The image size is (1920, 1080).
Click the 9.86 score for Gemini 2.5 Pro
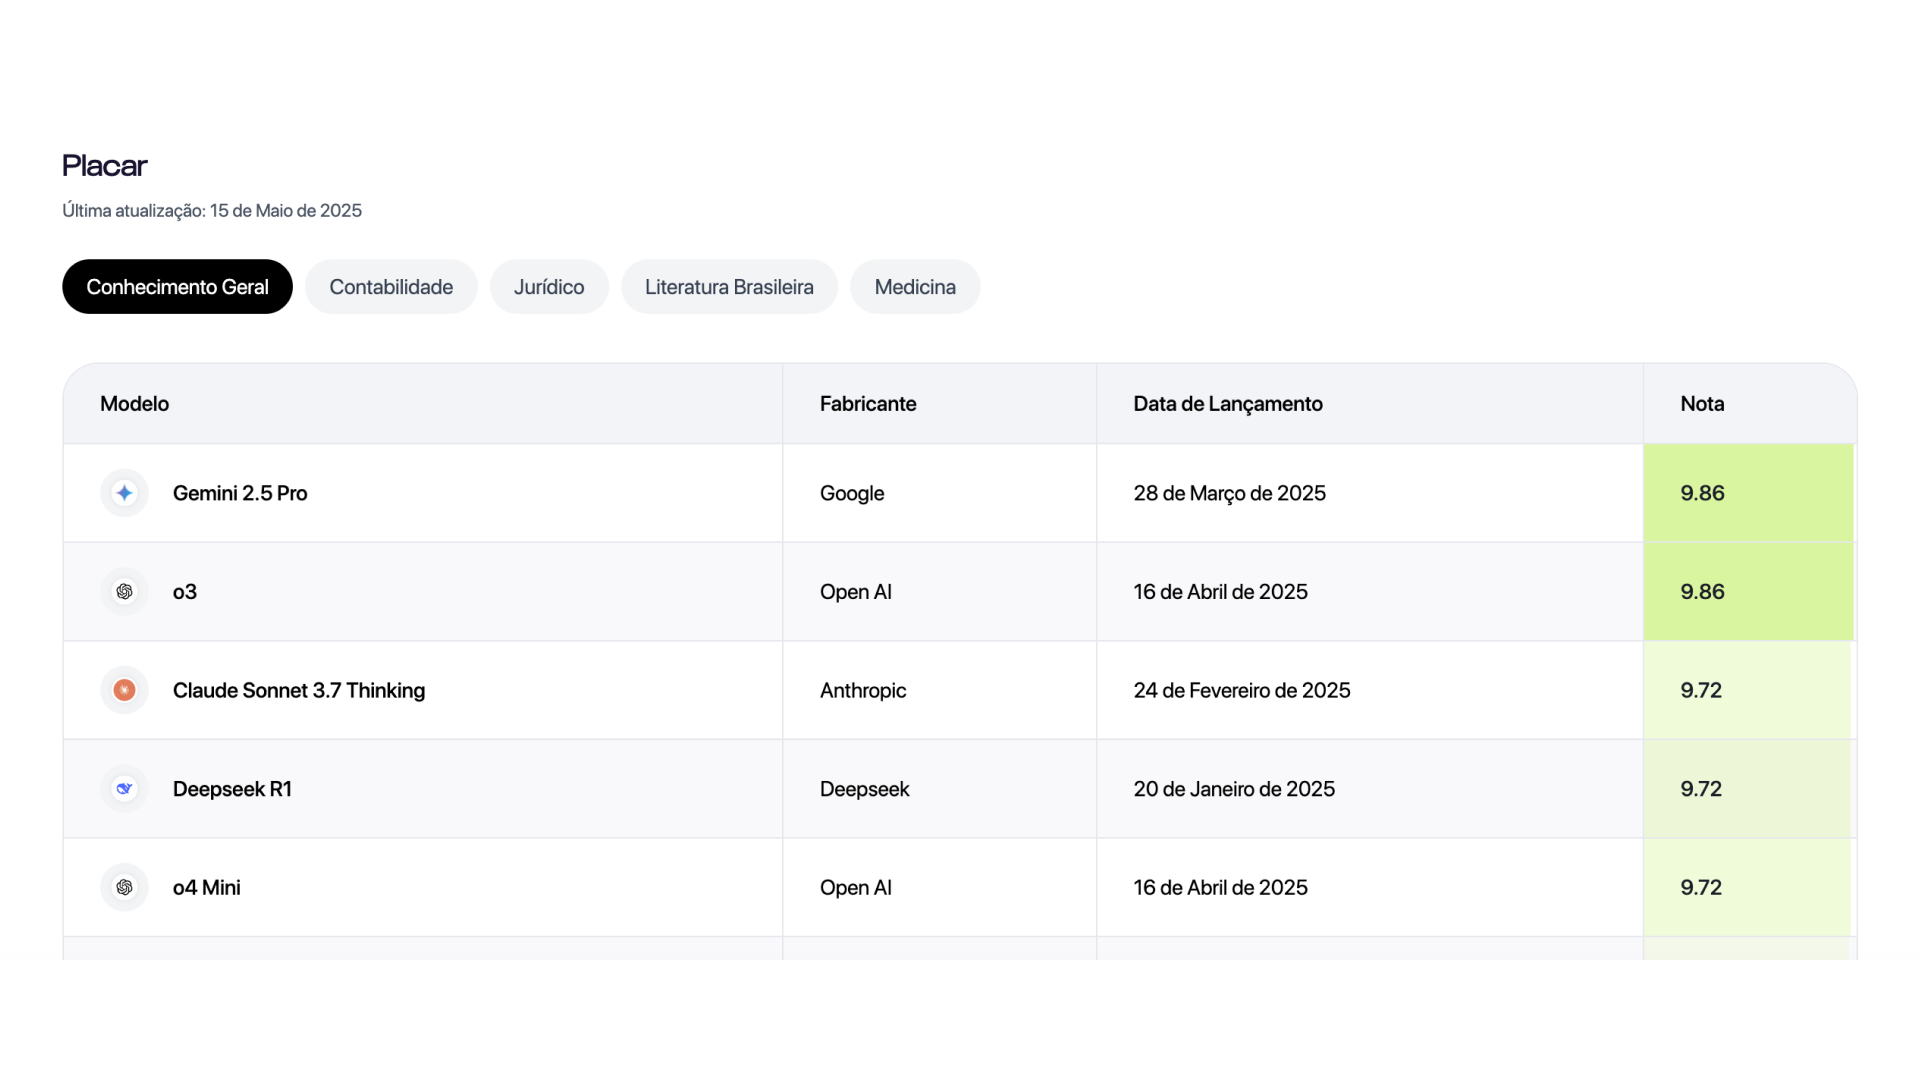(1702, 493)
